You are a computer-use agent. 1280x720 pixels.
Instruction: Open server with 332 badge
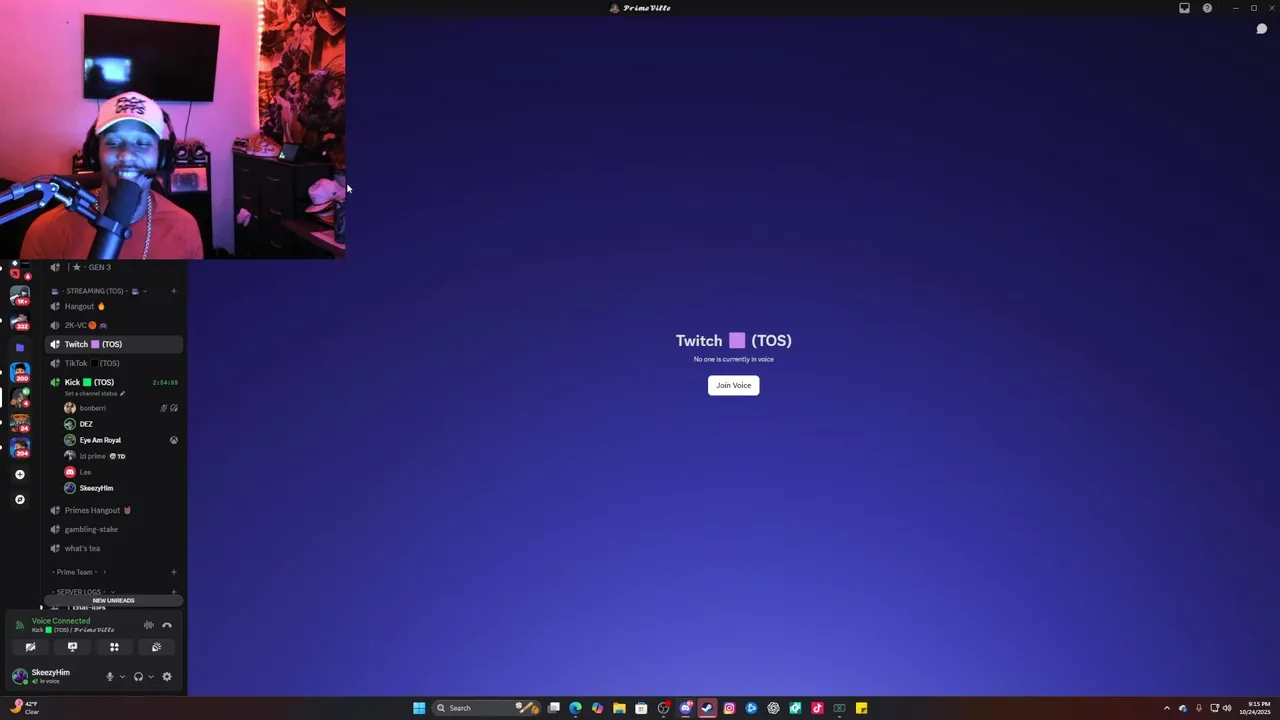click(19, 321)
